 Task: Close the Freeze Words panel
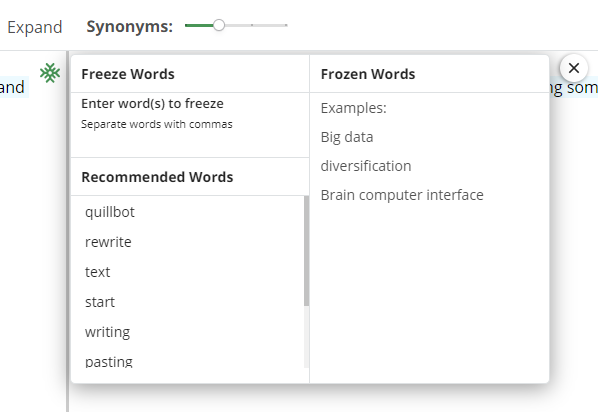coord(574,68)
